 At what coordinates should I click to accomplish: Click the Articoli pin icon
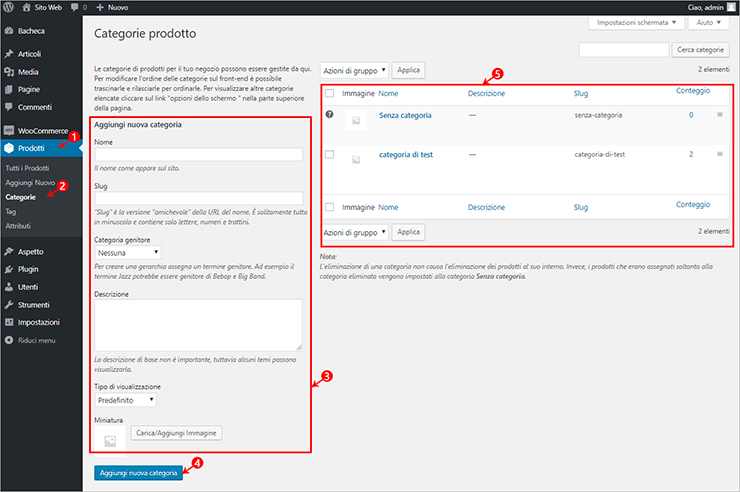pos(8,54)
